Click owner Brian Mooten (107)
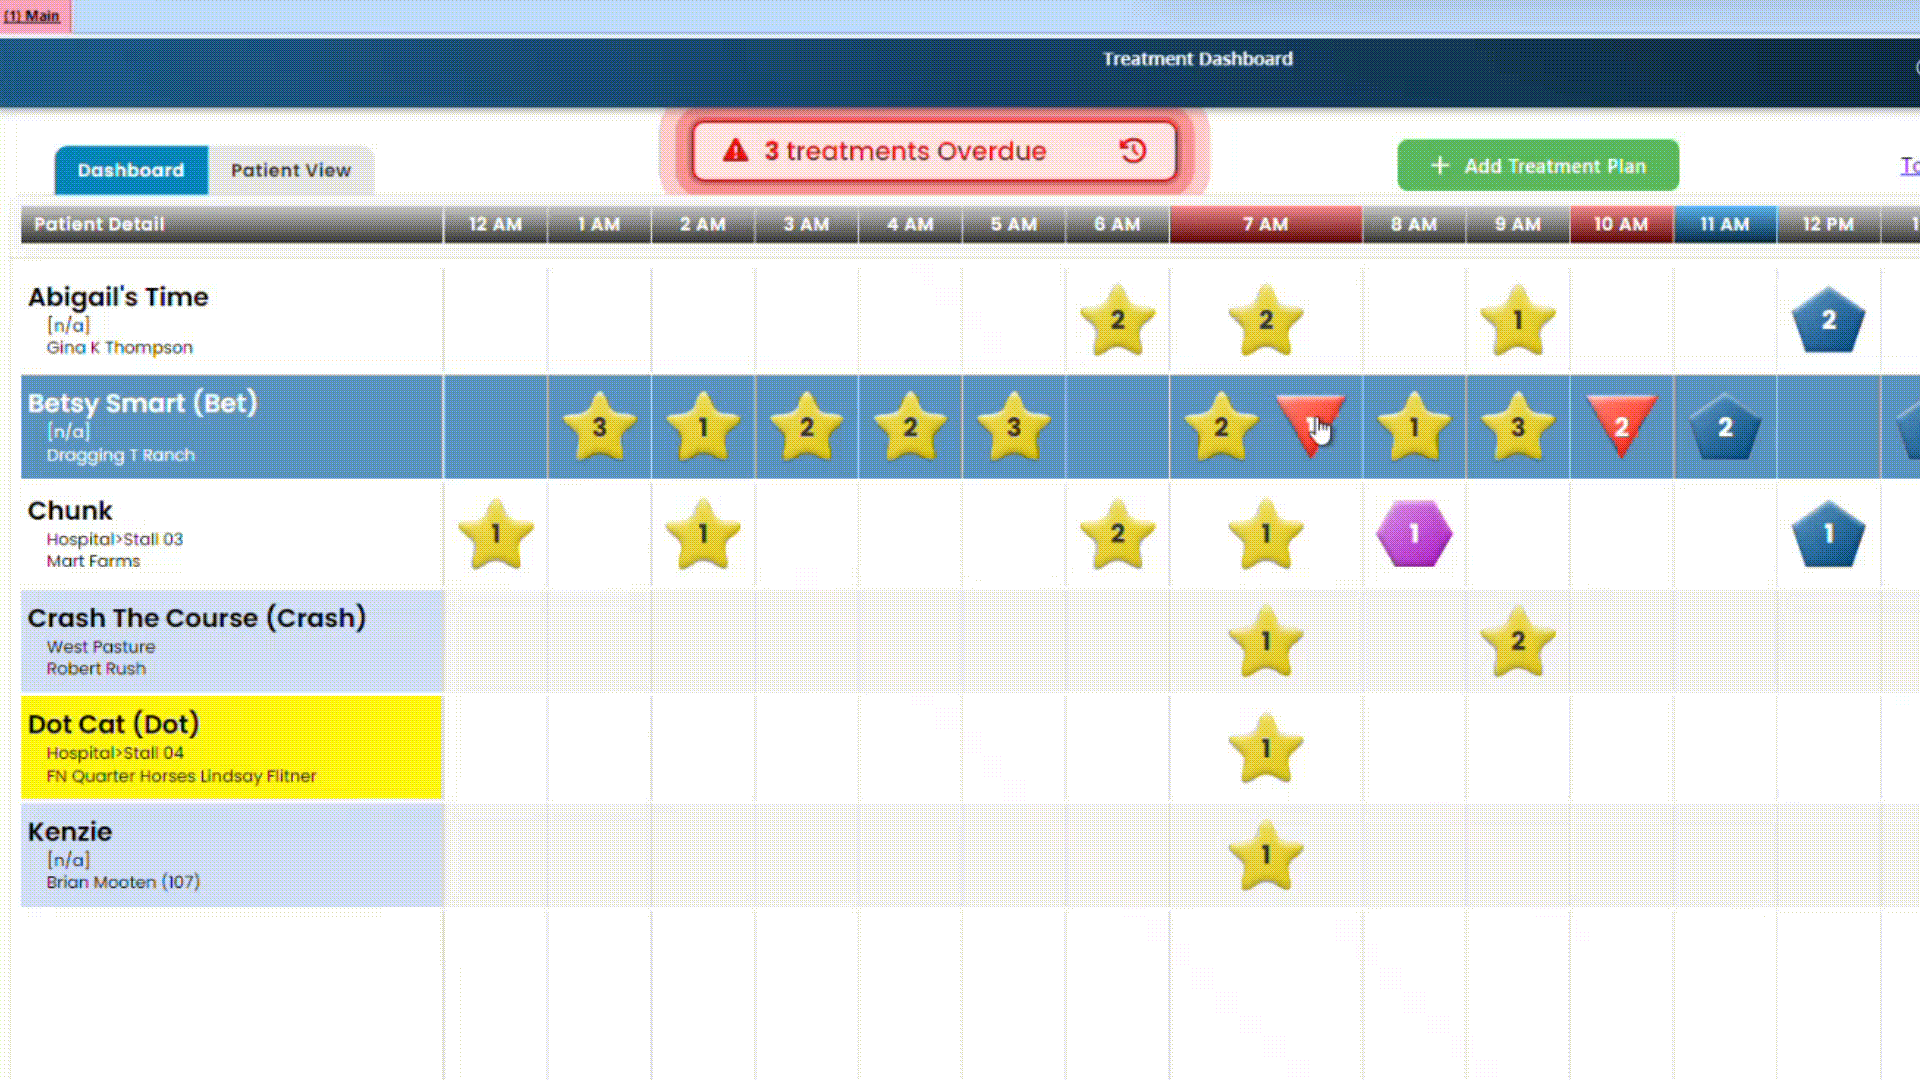This screenshot has width=1920, height=1080. click(123, 882)
